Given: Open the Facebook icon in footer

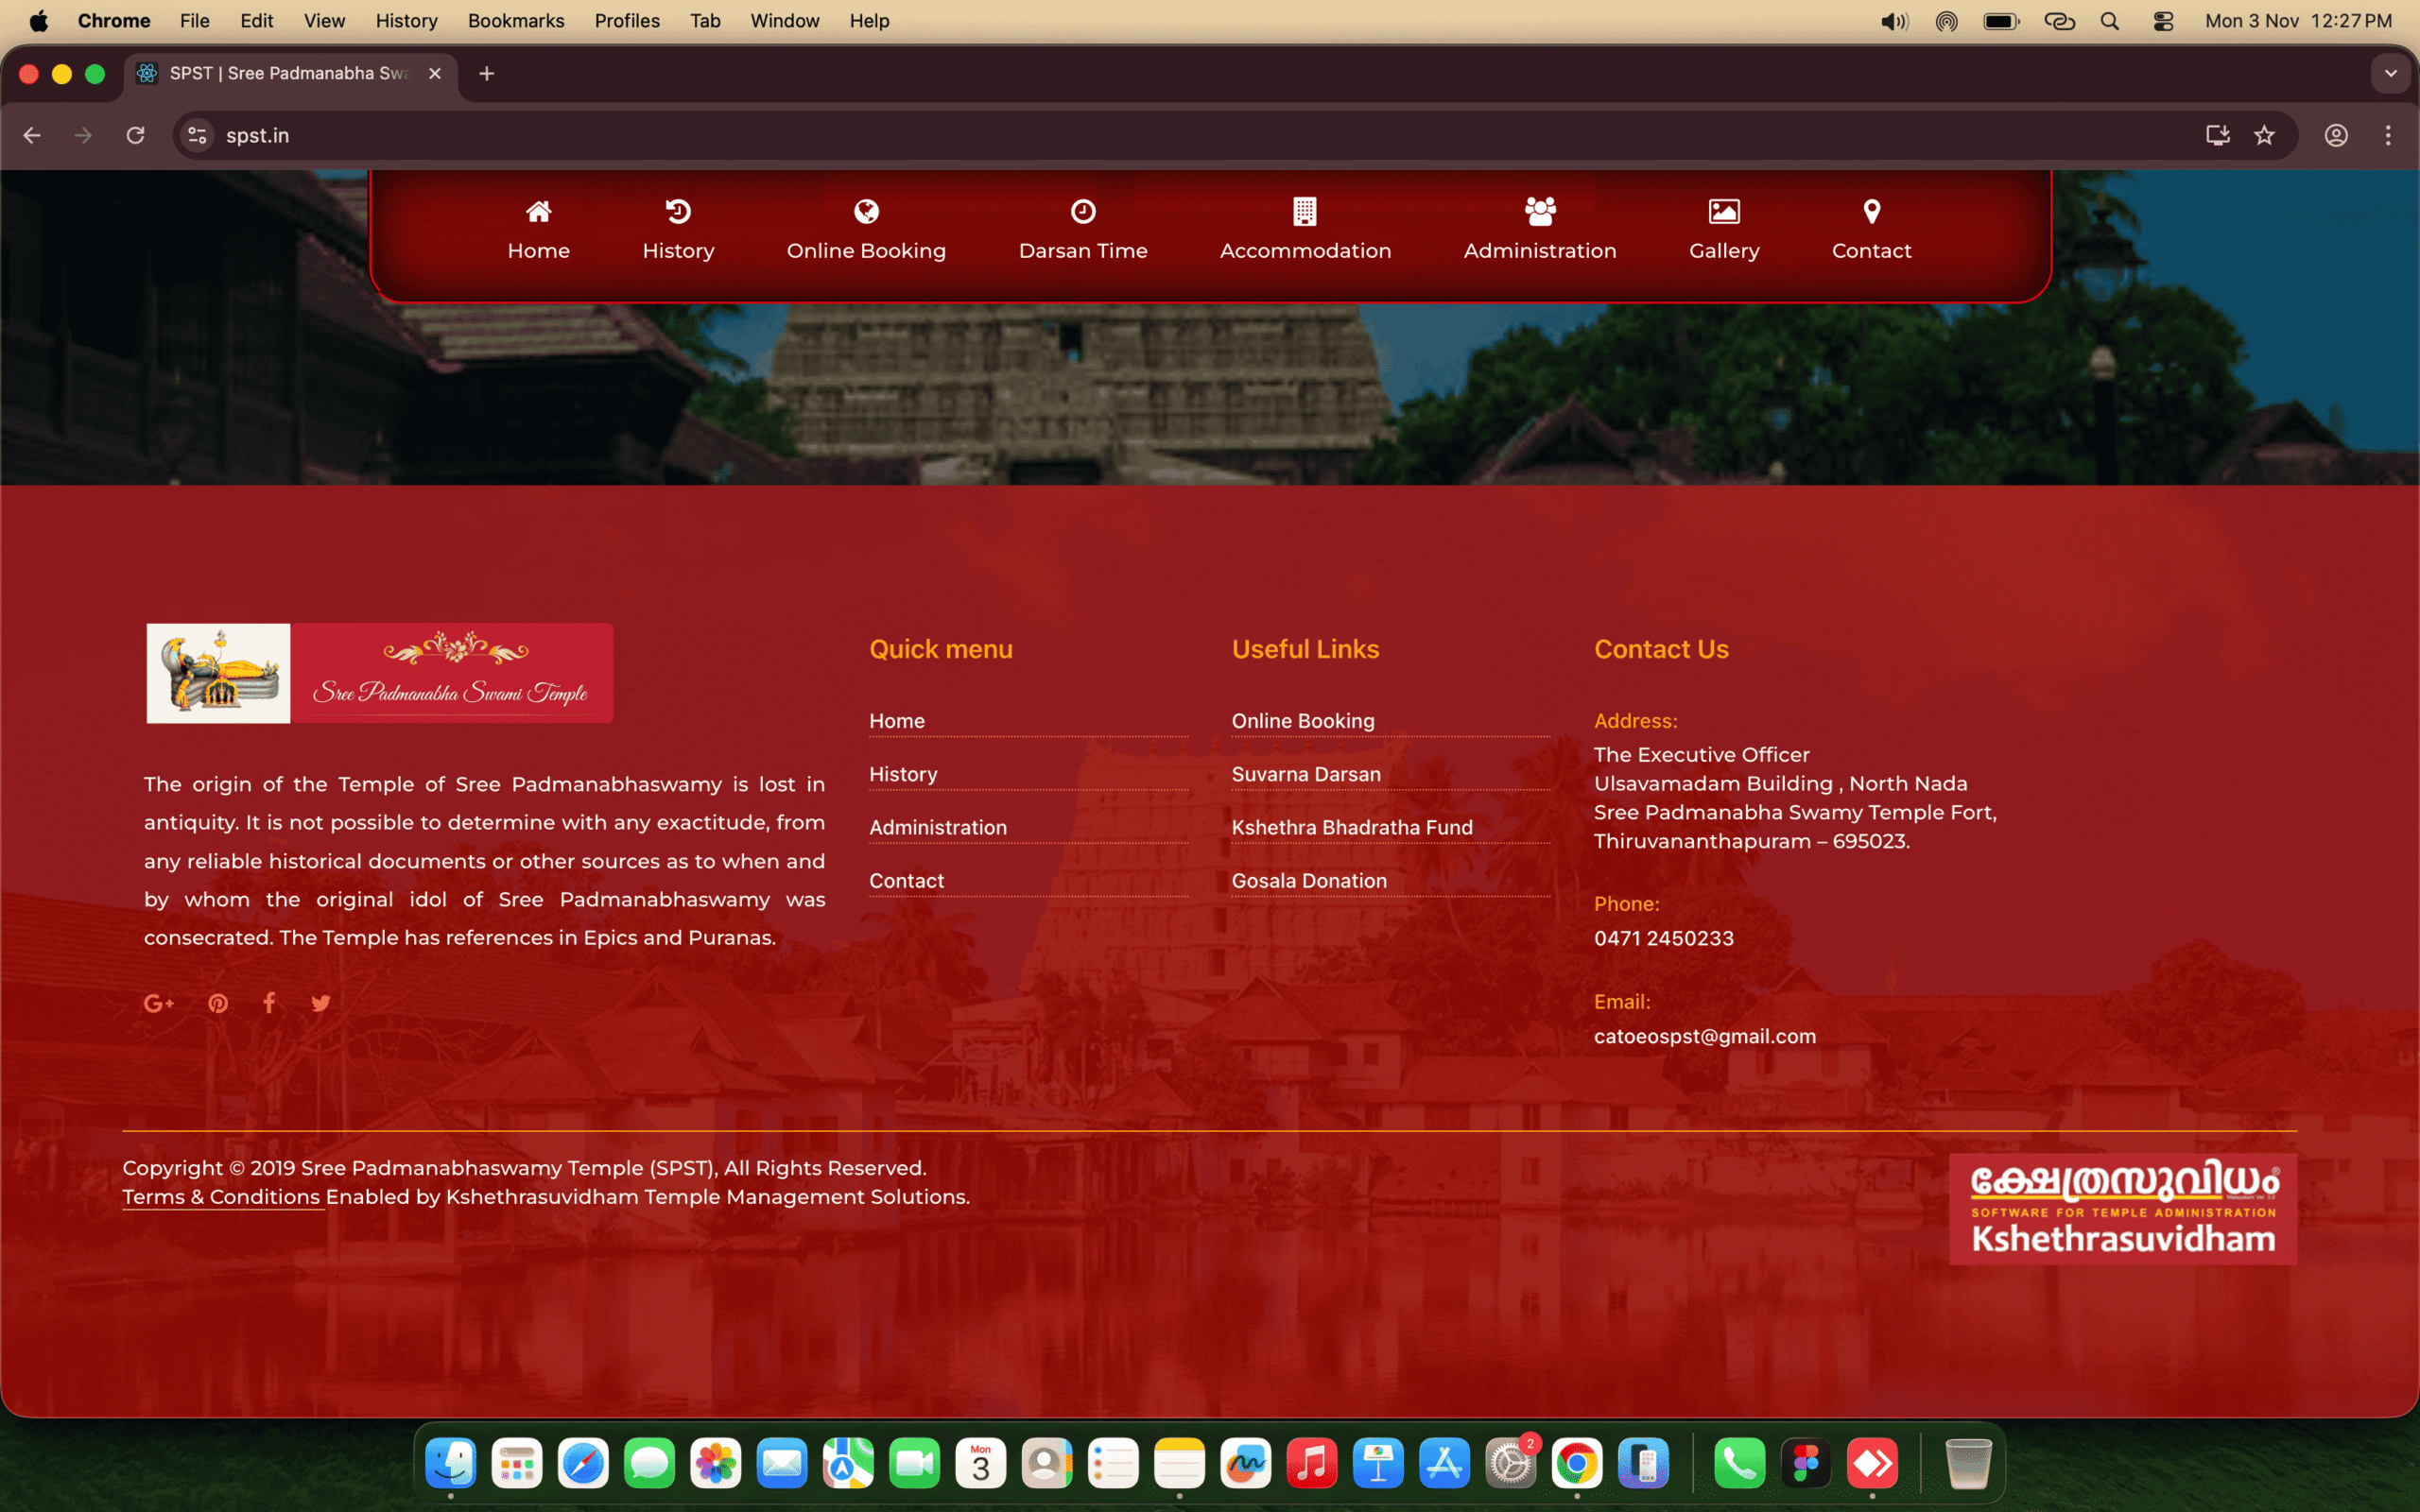Looking at the screenshot, I should coord(269,1003).
